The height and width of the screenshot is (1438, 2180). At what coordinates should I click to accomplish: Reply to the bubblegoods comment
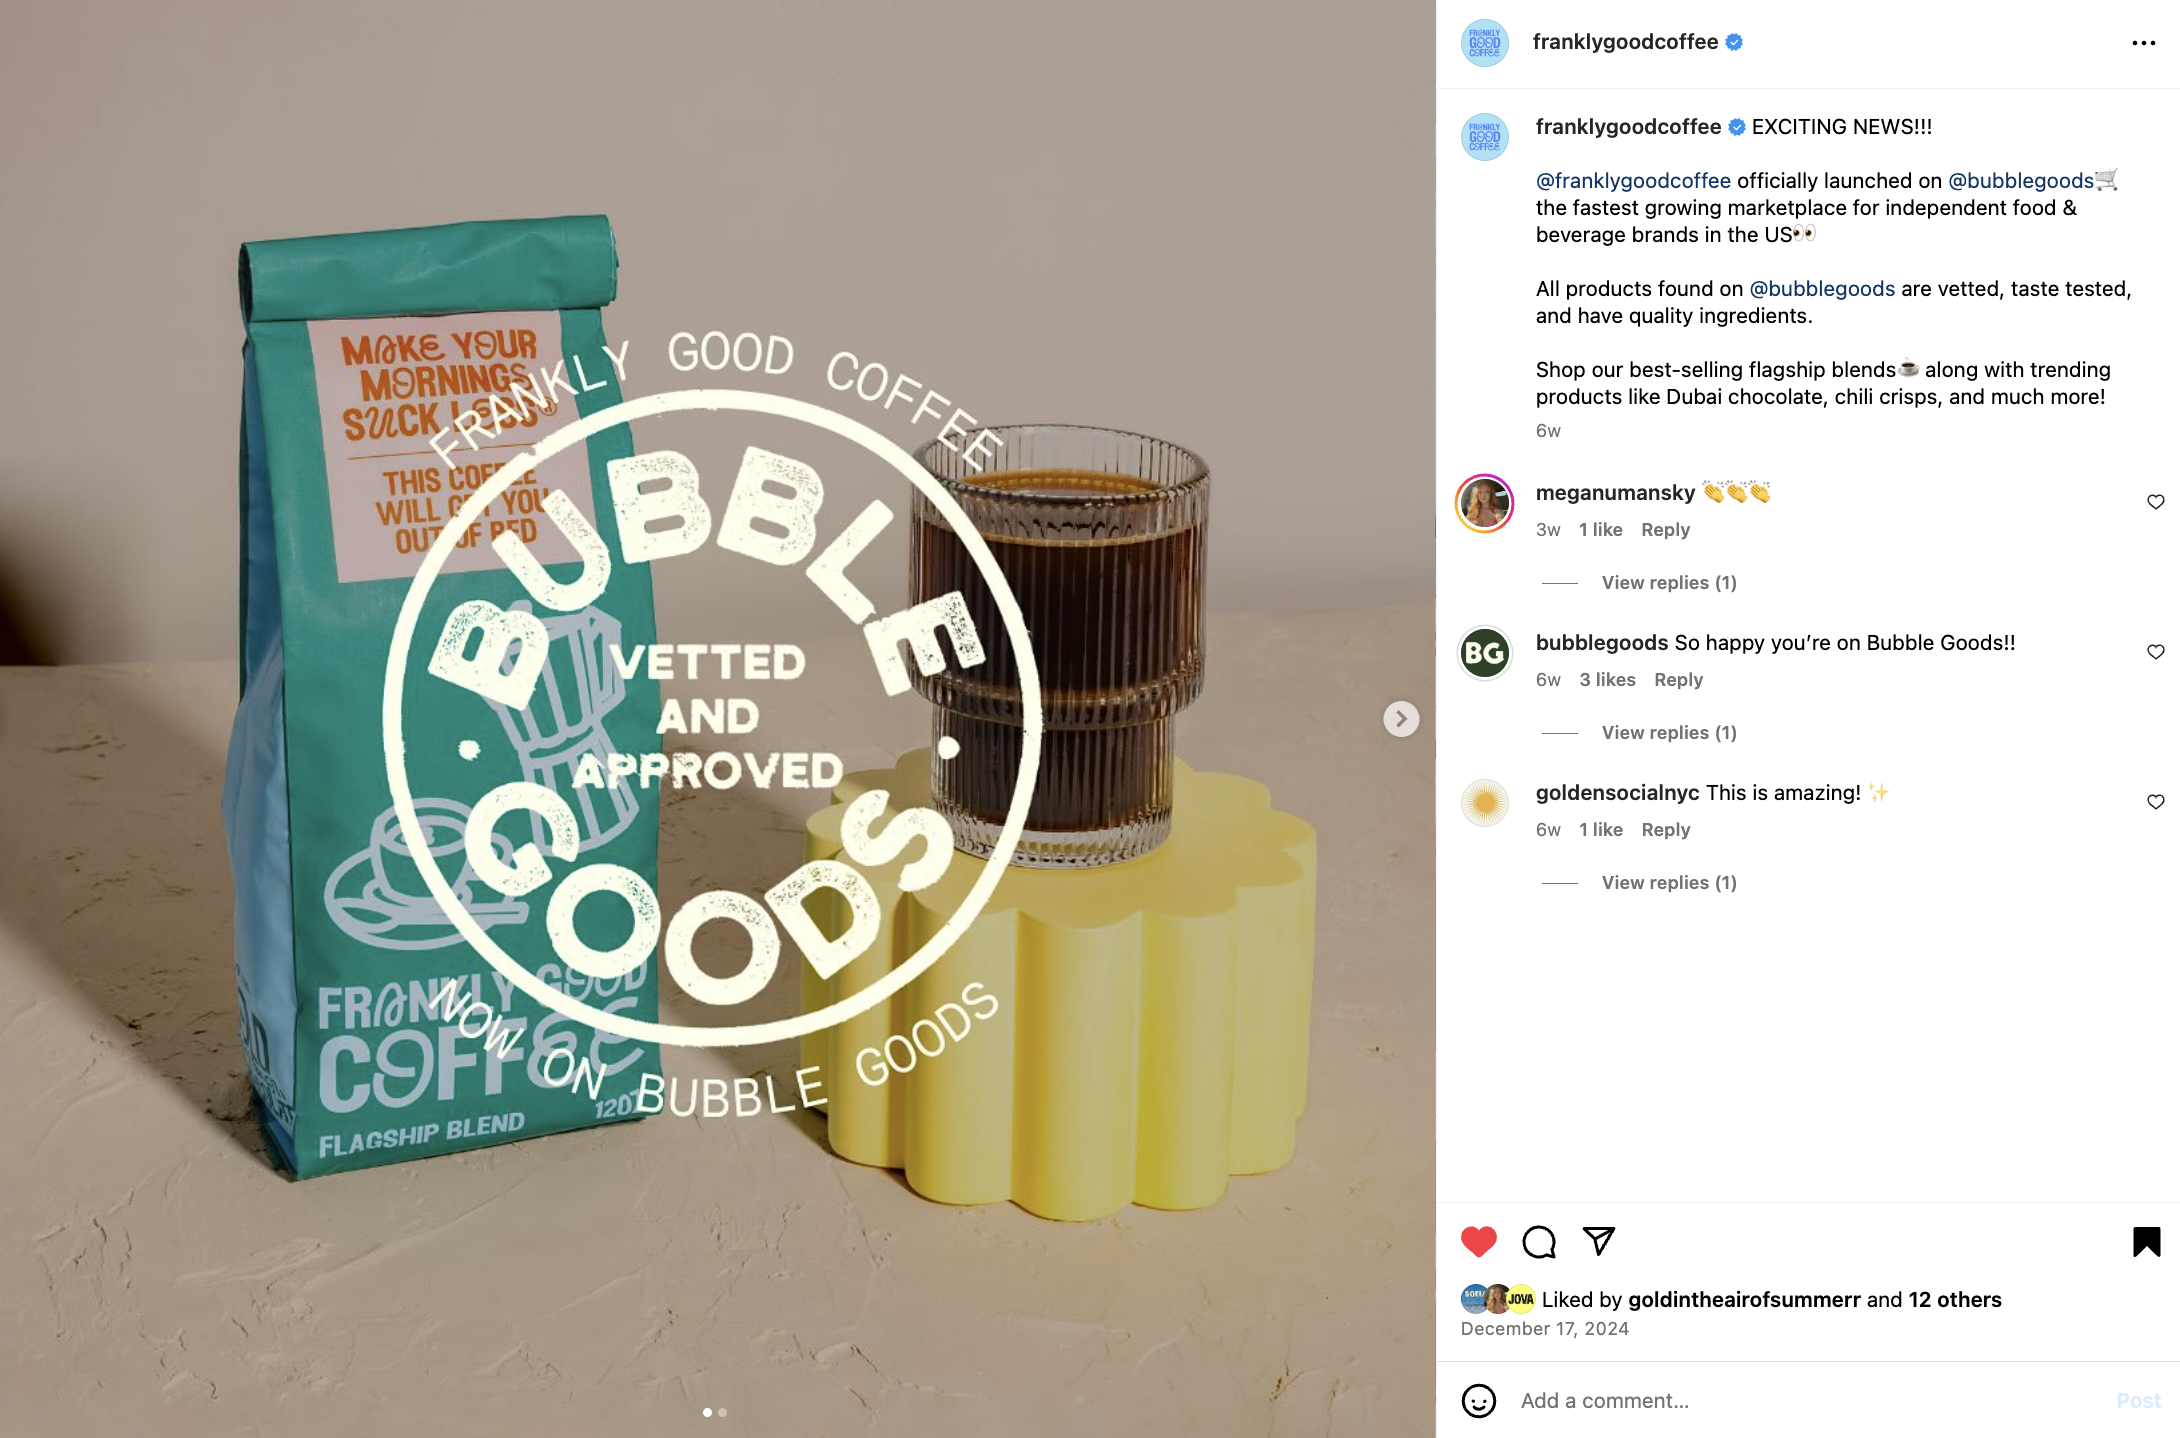(x=1678, y=680)
